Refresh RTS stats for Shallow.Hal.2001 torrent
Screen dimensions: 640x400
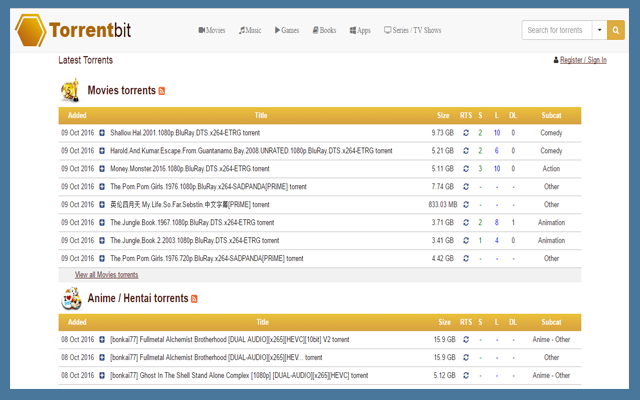(465, 133)
